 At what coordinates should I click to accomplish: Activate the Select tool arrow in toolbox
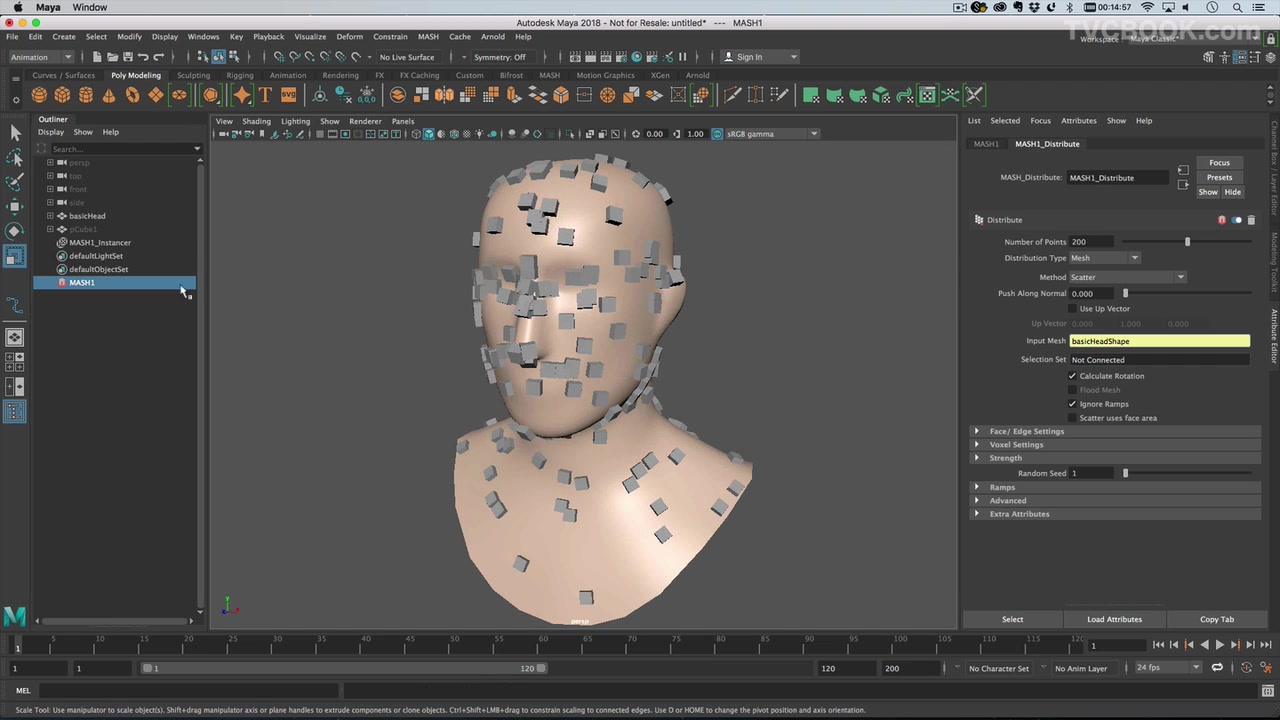coord(15,133)
